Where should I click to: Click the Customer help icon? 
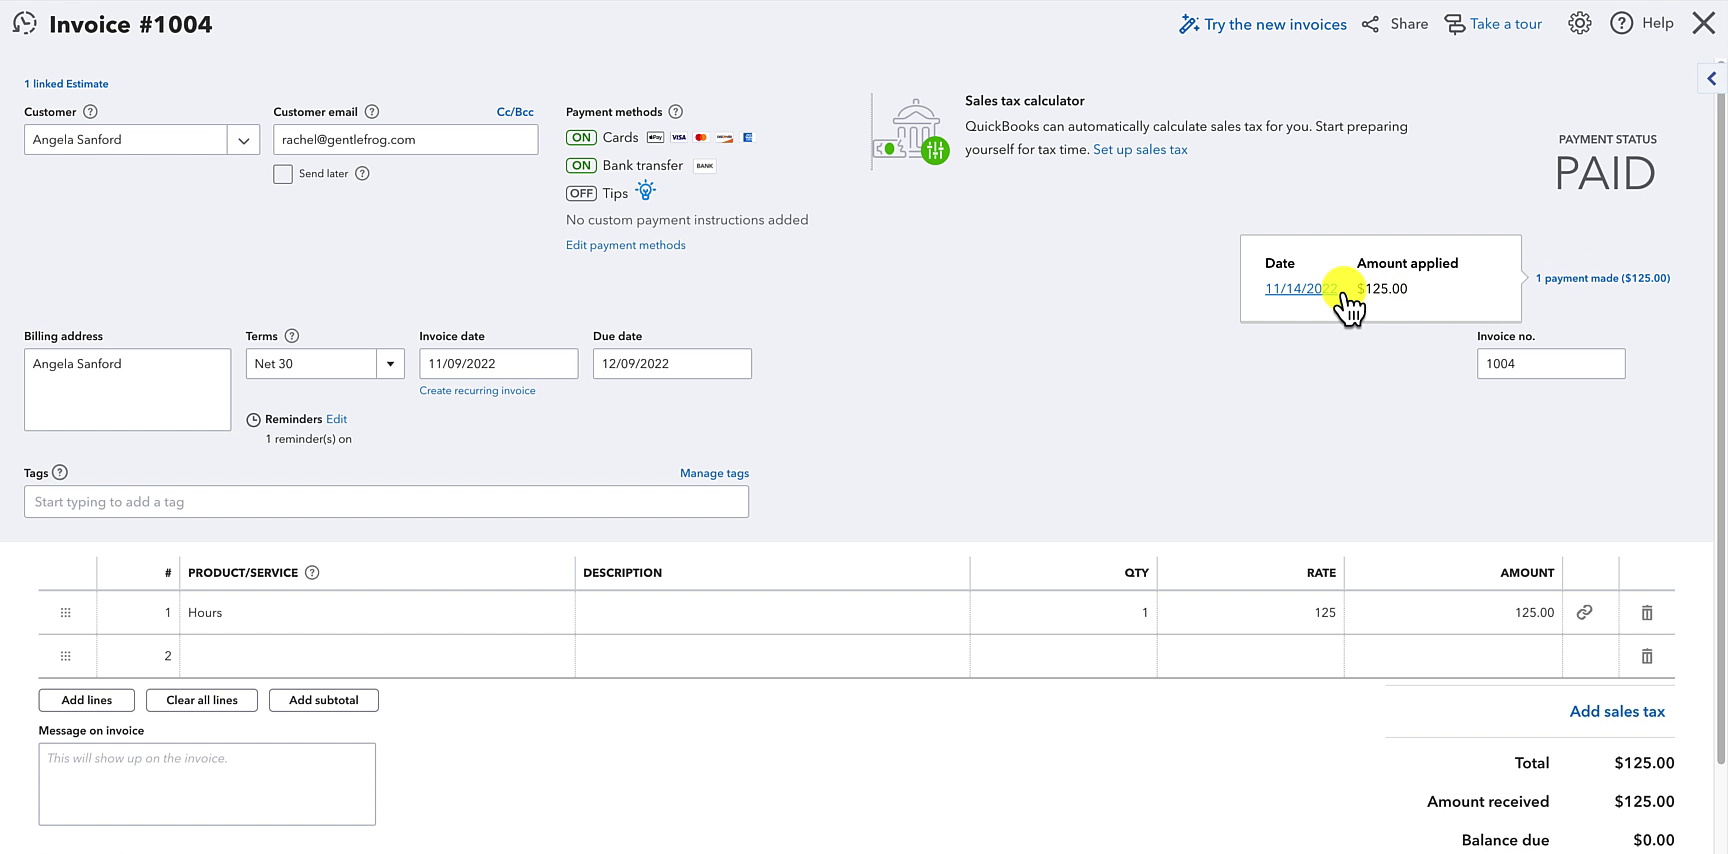90,112
